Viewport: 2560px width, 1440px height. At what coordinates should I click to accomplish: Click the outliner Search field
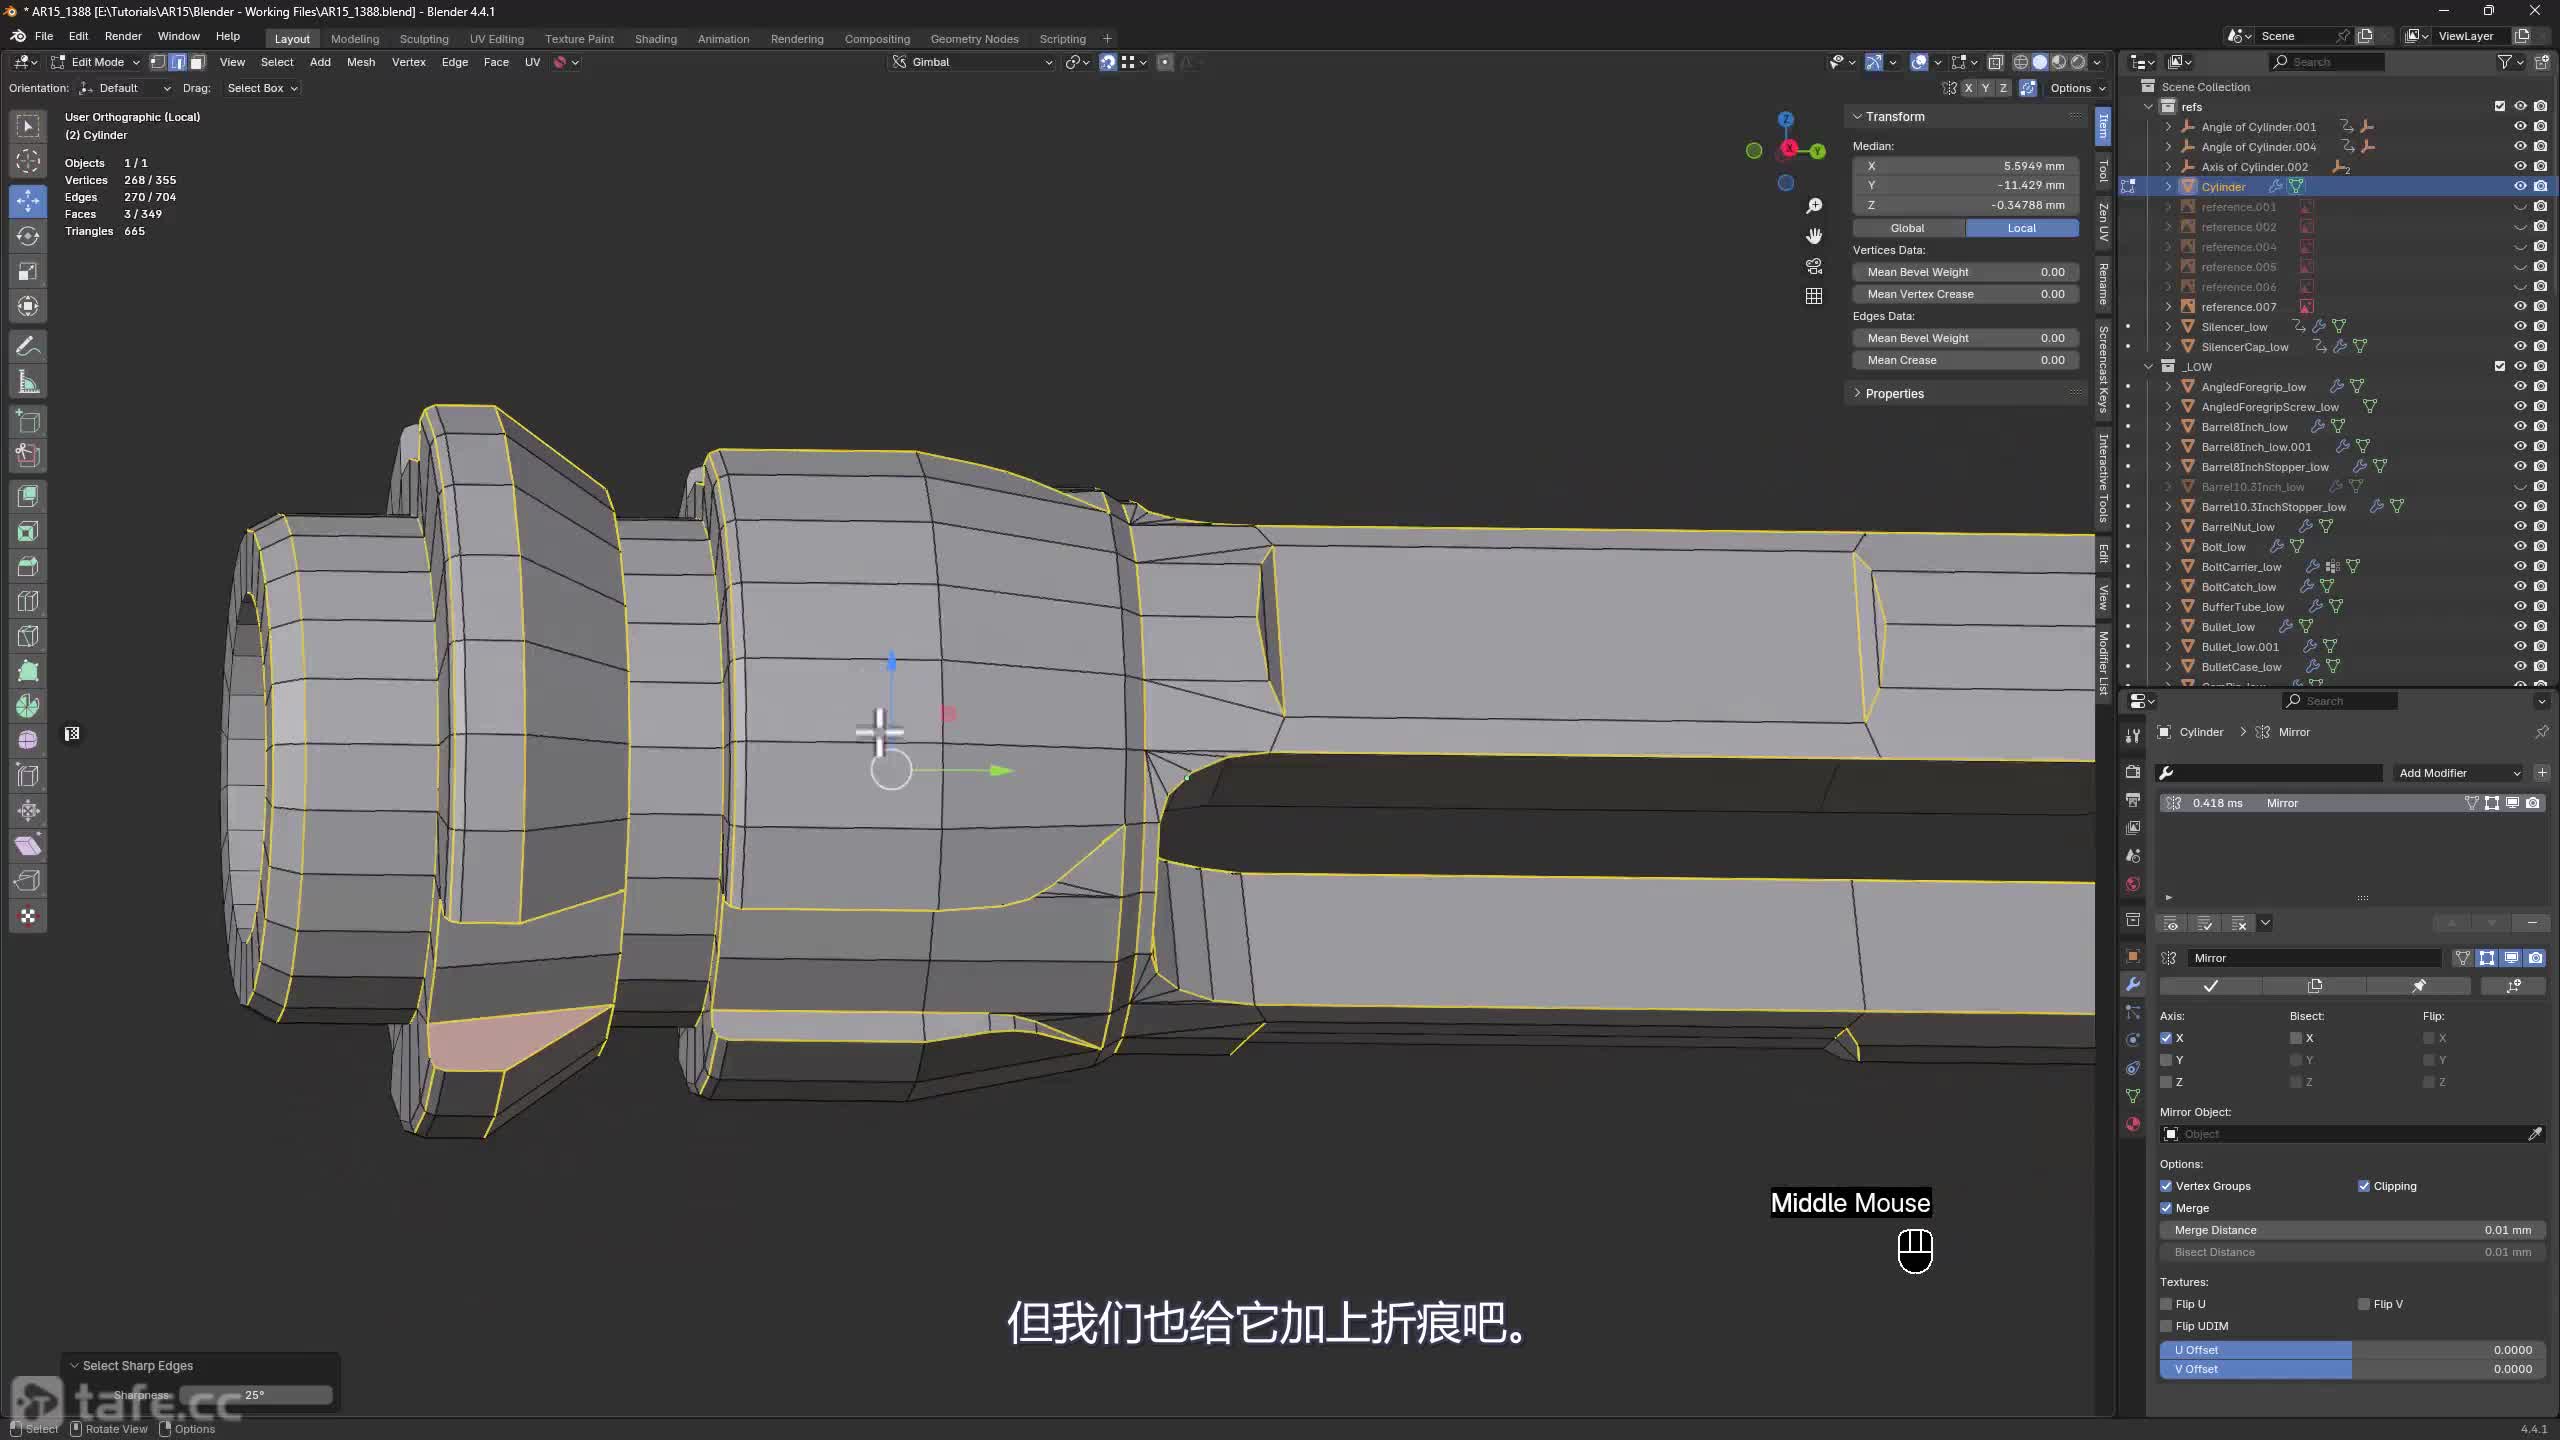click(x=2328, y=62)
